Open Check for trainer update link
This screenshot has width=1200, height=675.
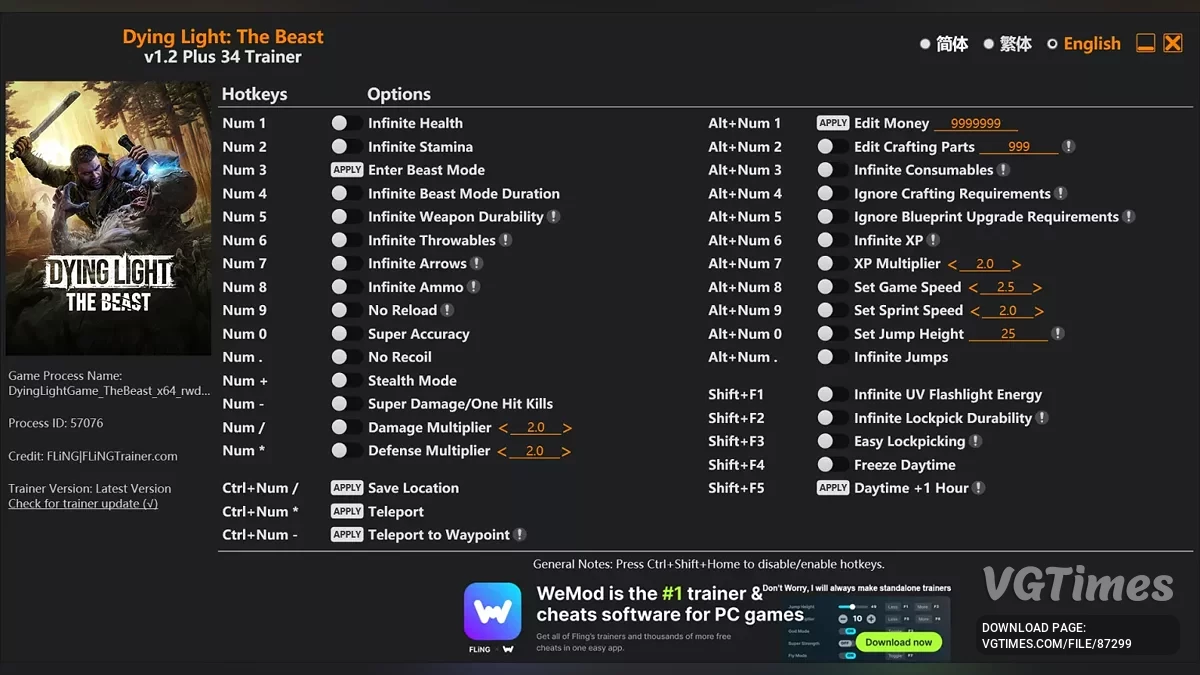[x=83, y=504]
